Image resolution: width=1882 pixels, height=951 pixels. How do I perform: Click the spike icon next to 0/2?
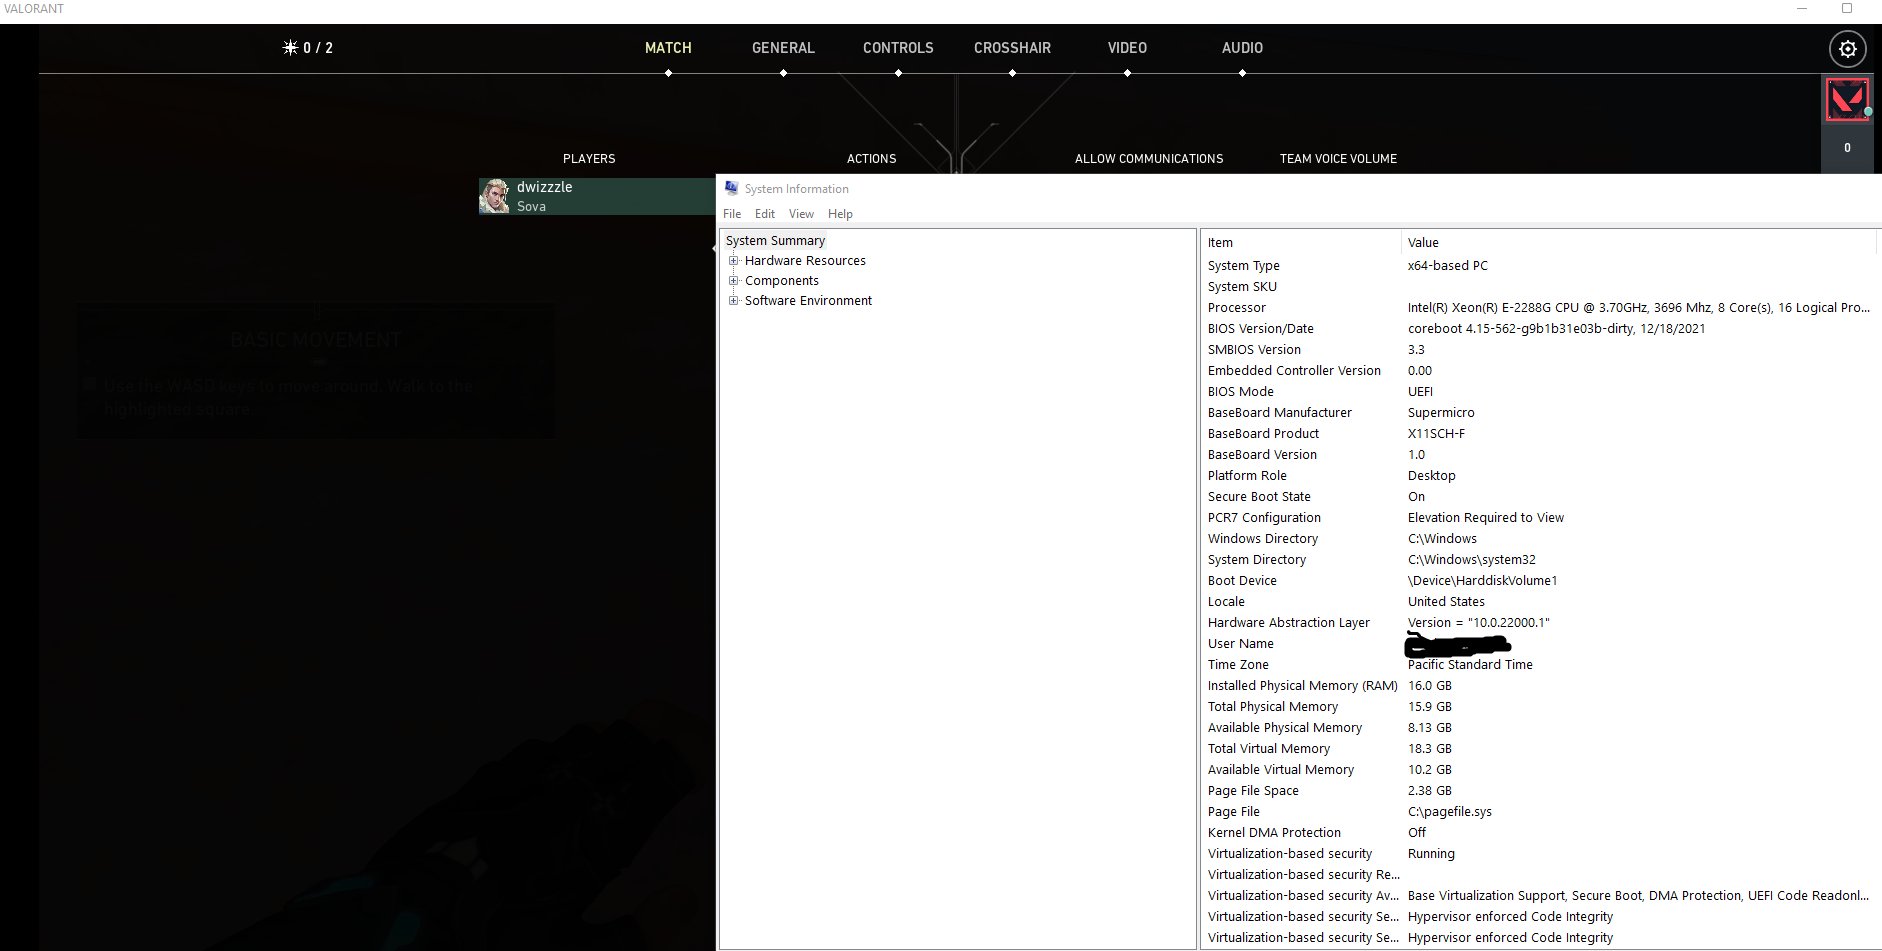(289, 46)
